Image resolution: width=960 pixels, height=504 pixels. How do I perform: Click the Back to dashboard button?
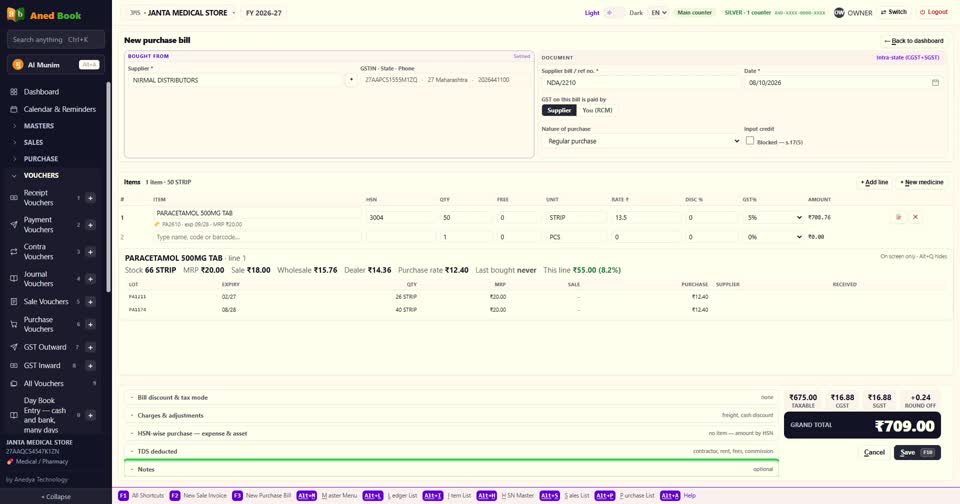click(x=913, y=41)
